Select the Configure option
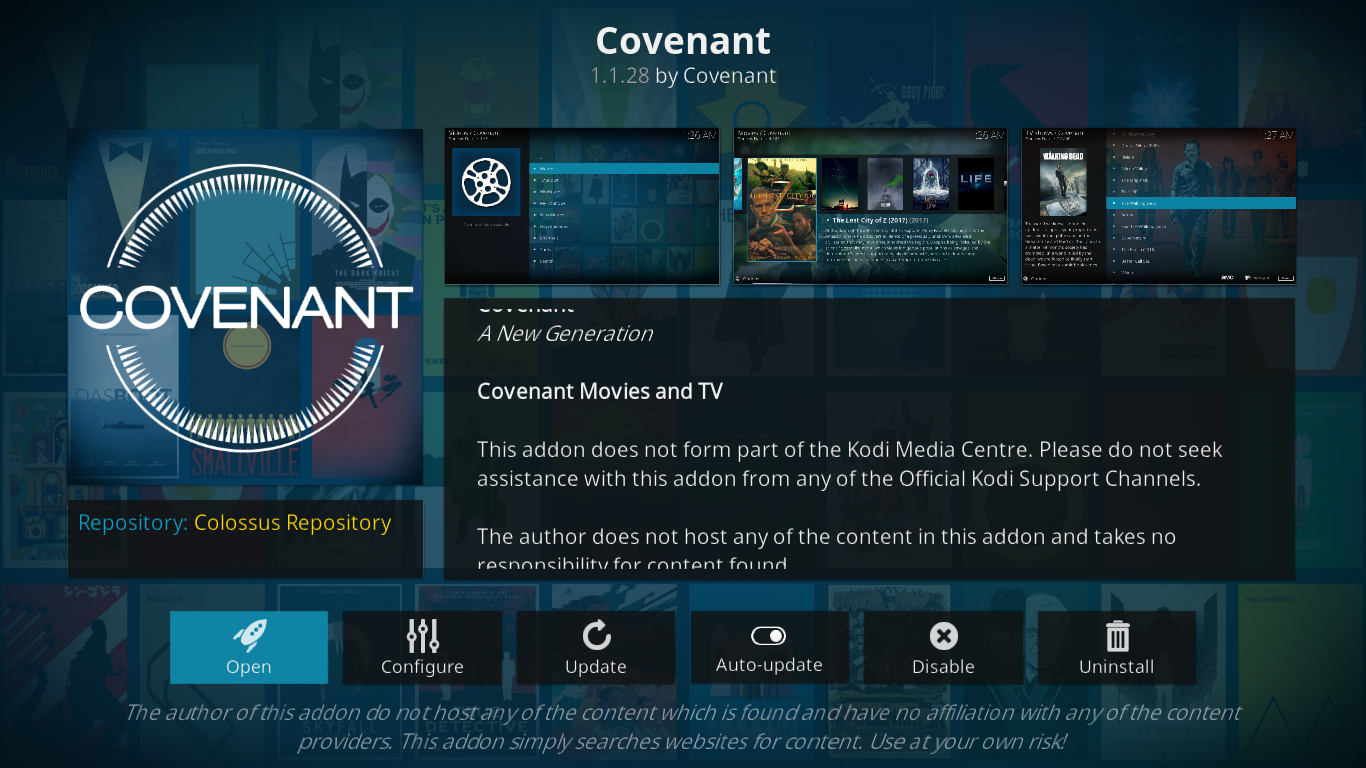 [422, 647]
